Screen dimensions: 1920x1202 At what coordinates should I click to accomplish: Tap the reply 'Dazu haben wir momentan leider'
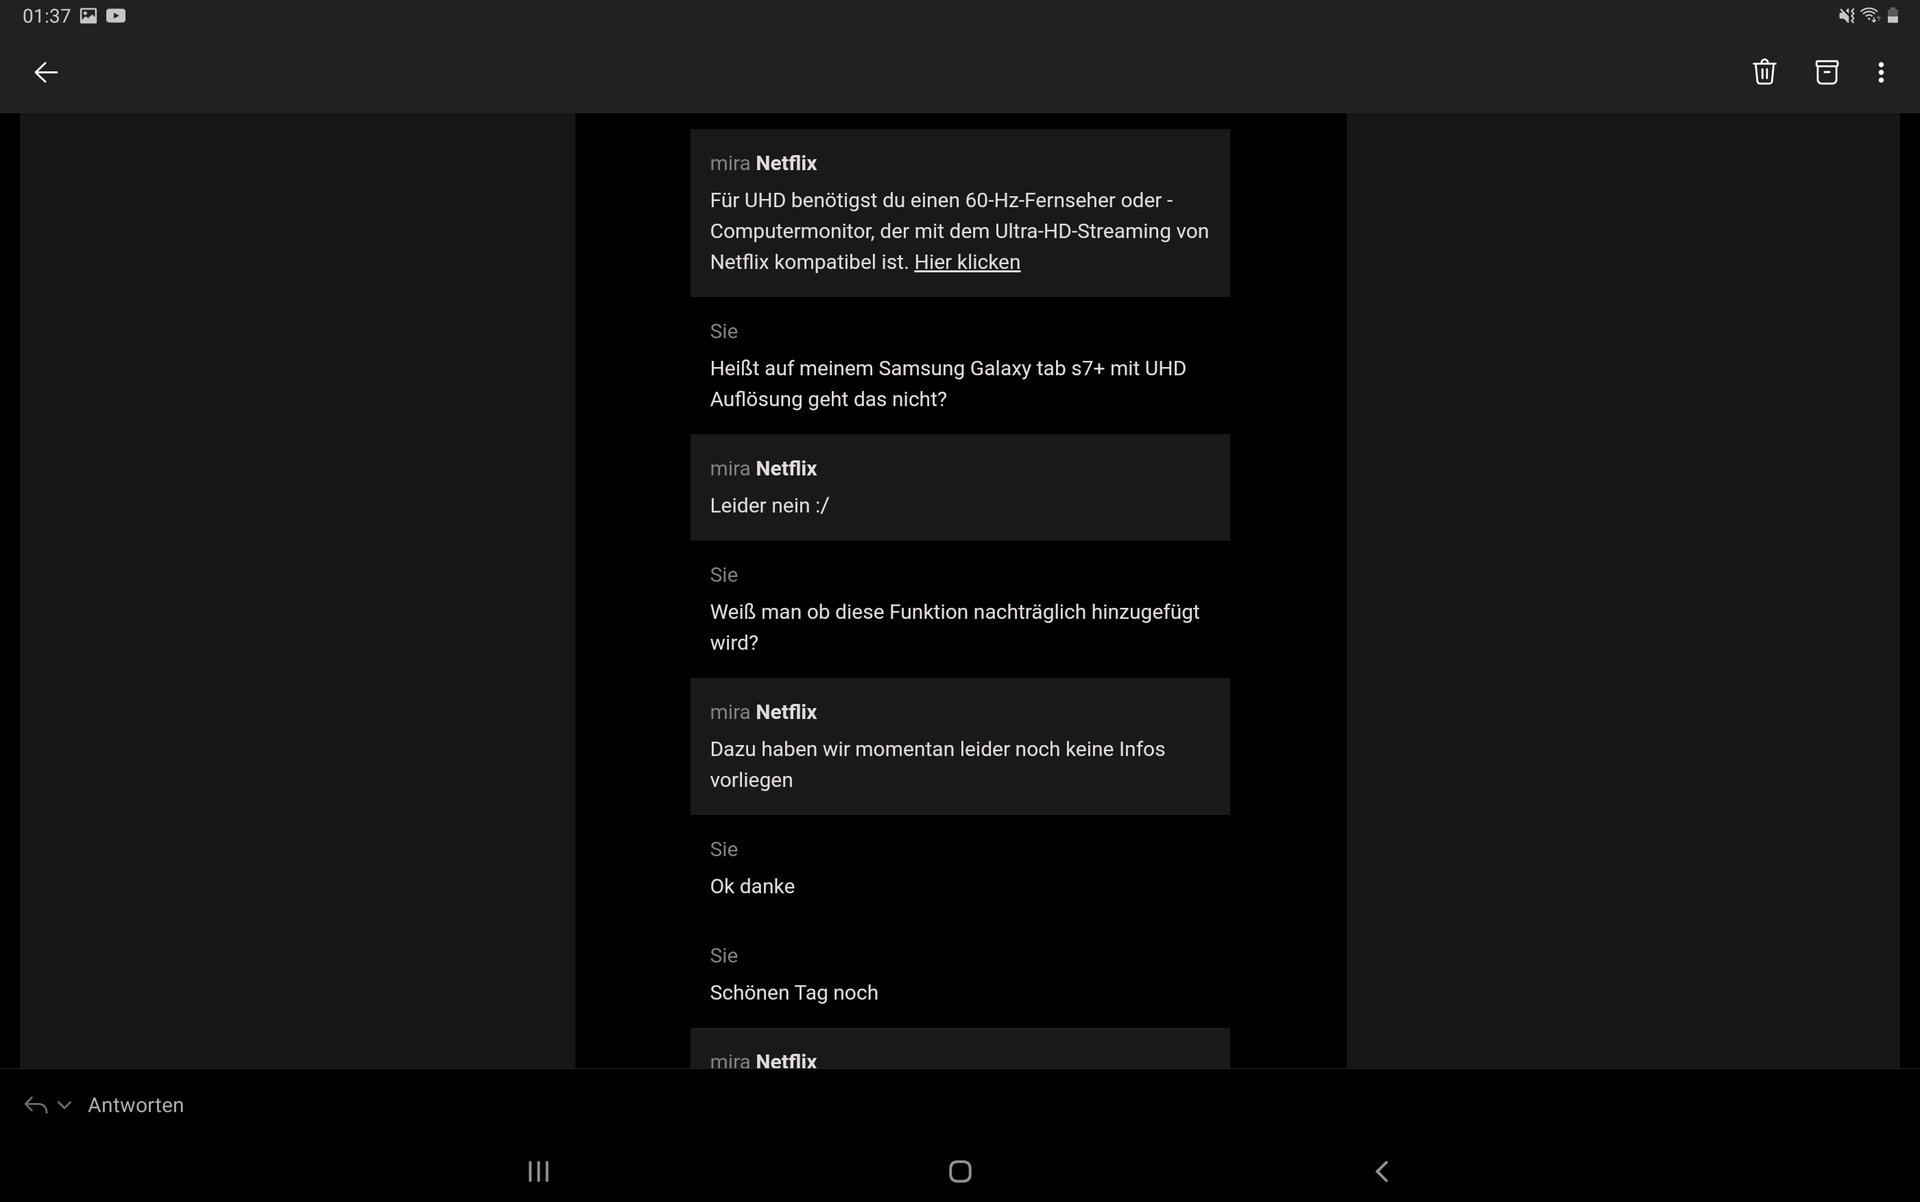pyautogui.click(x=937, y=764)
